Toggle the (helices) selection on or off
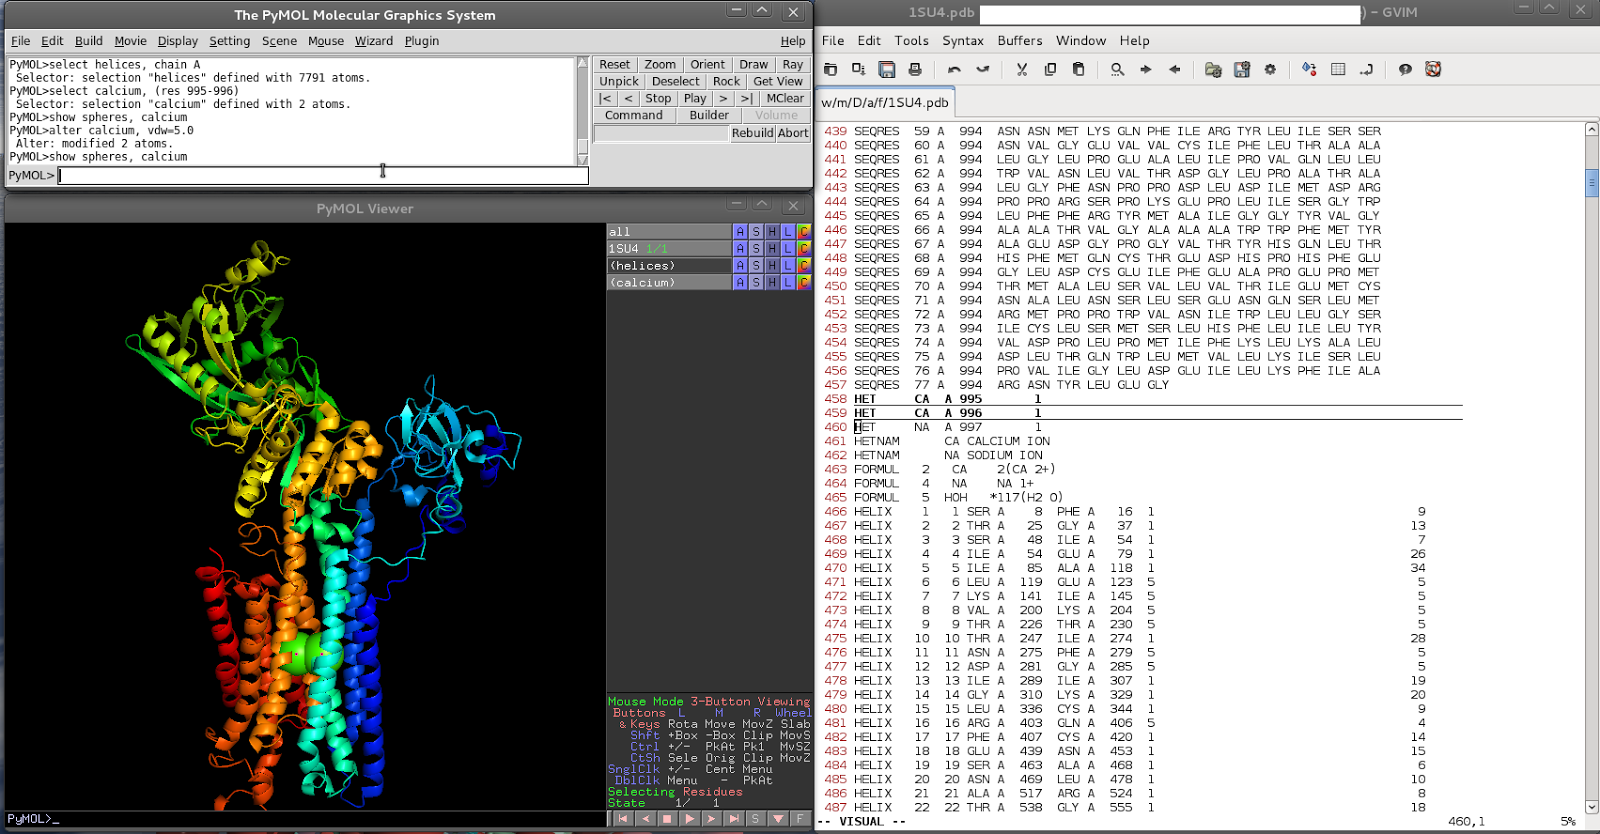The image size is (1600, 834). click(669, 265)
